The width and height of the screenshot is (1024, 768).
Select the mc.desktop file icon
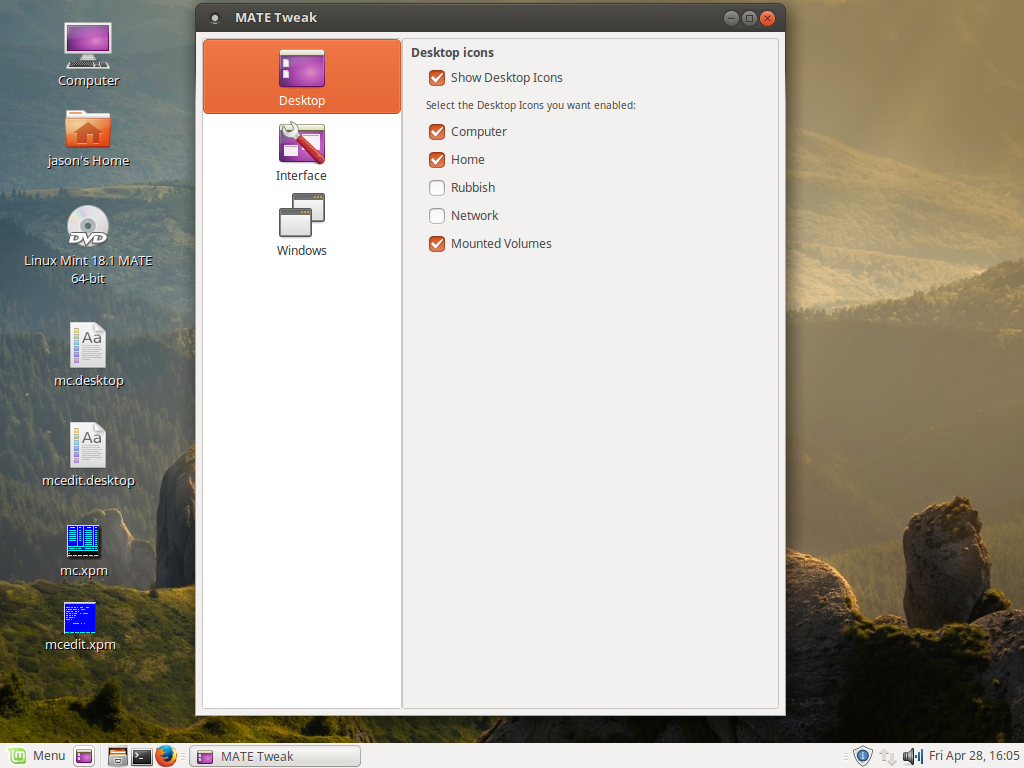tap(88, 355)
